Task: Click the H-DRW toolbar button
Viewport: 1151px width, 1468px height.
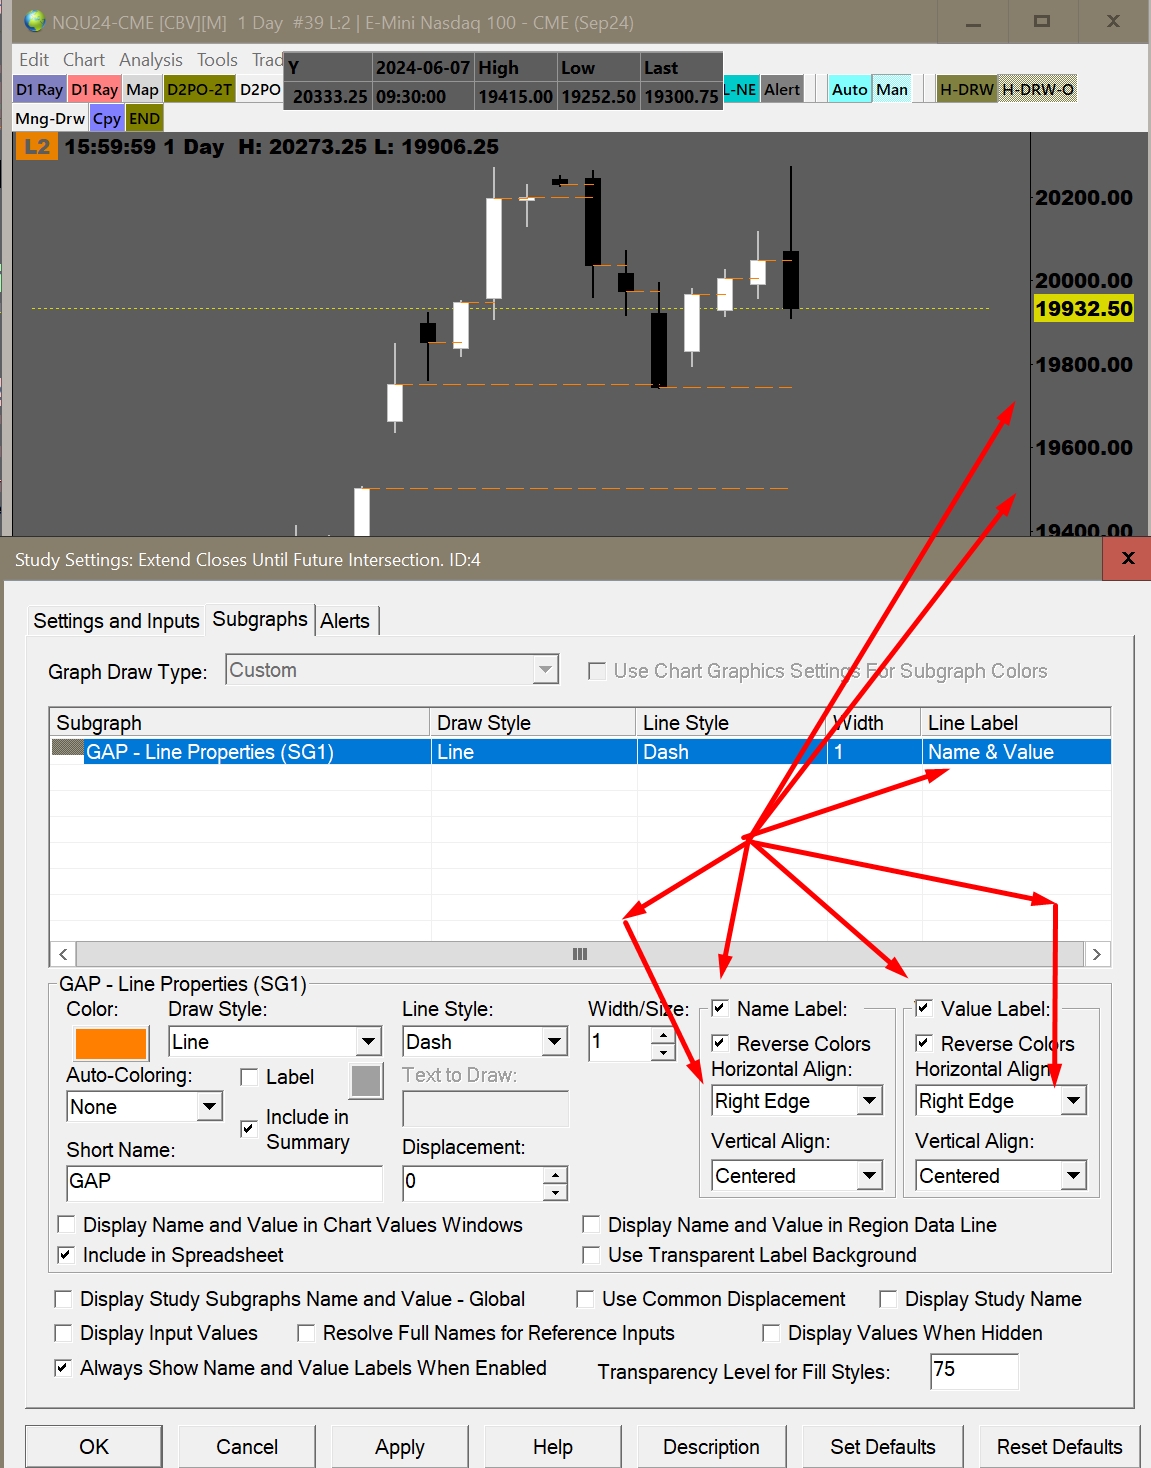Action: (967, 90)
